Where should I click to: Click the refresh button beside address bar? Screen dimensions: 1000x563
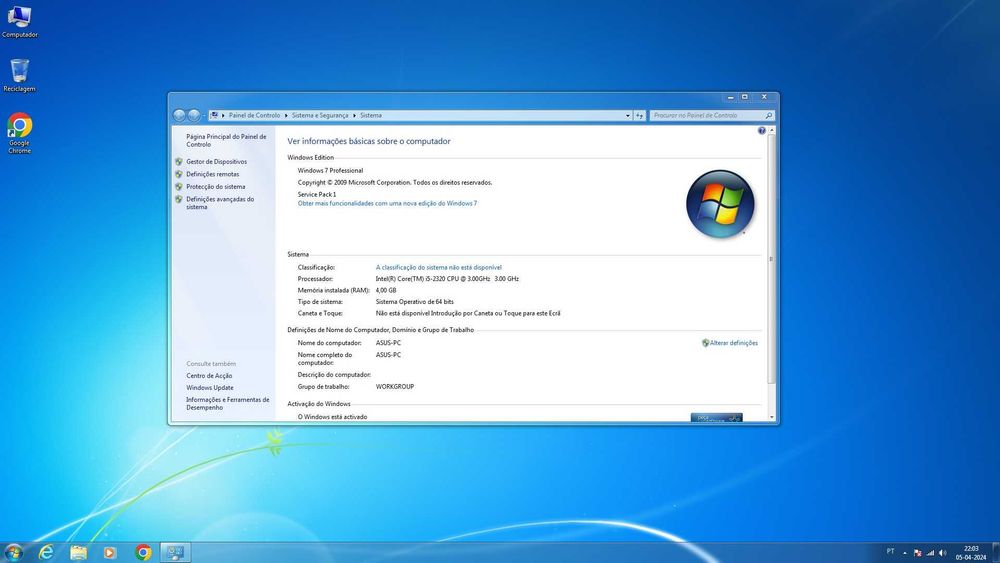click(x=640, y=115)
